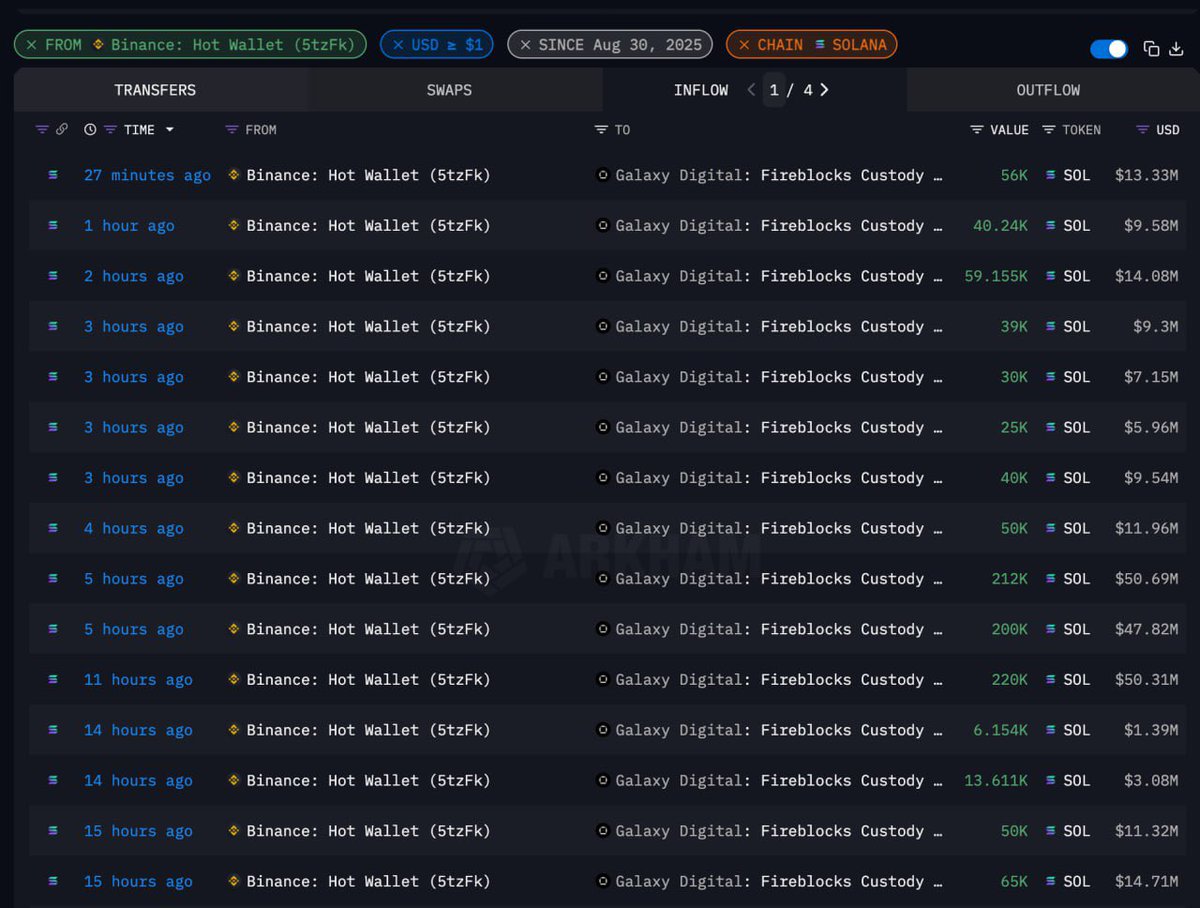Click the 220K value cell
This screenshot has width=1200, height=908.
point(1009,680)
